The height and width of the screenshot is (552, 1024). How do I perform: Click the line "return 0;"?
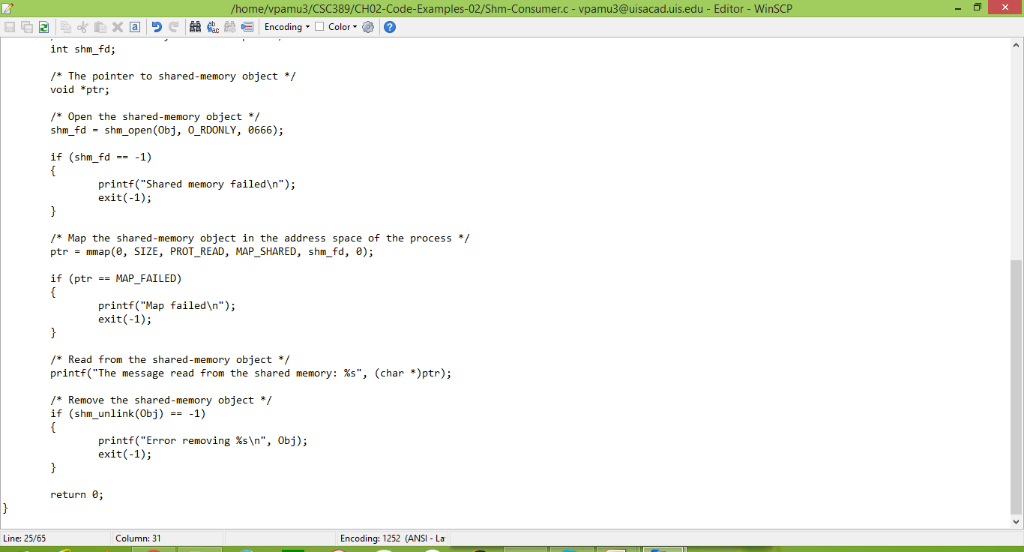pos(77,495)
